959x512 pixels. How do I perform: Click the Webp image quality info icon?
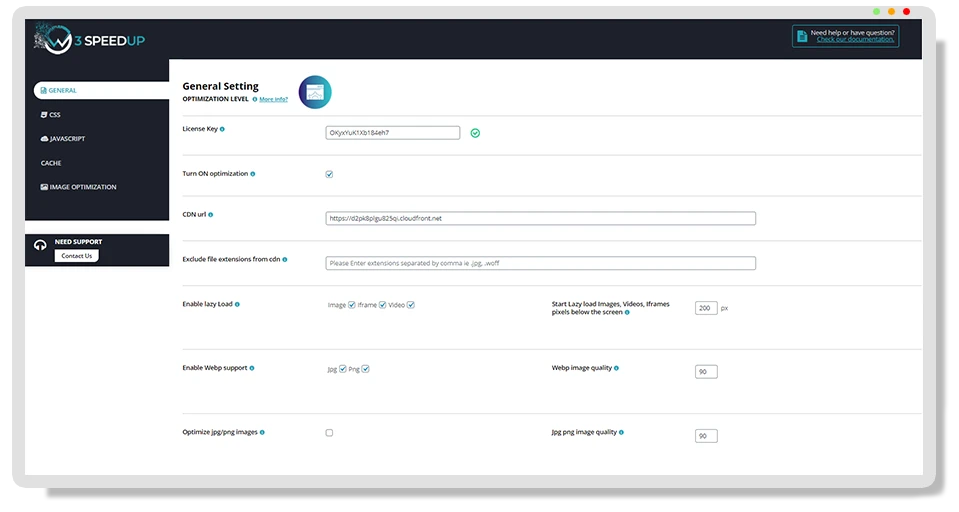[x=616, y=368]
